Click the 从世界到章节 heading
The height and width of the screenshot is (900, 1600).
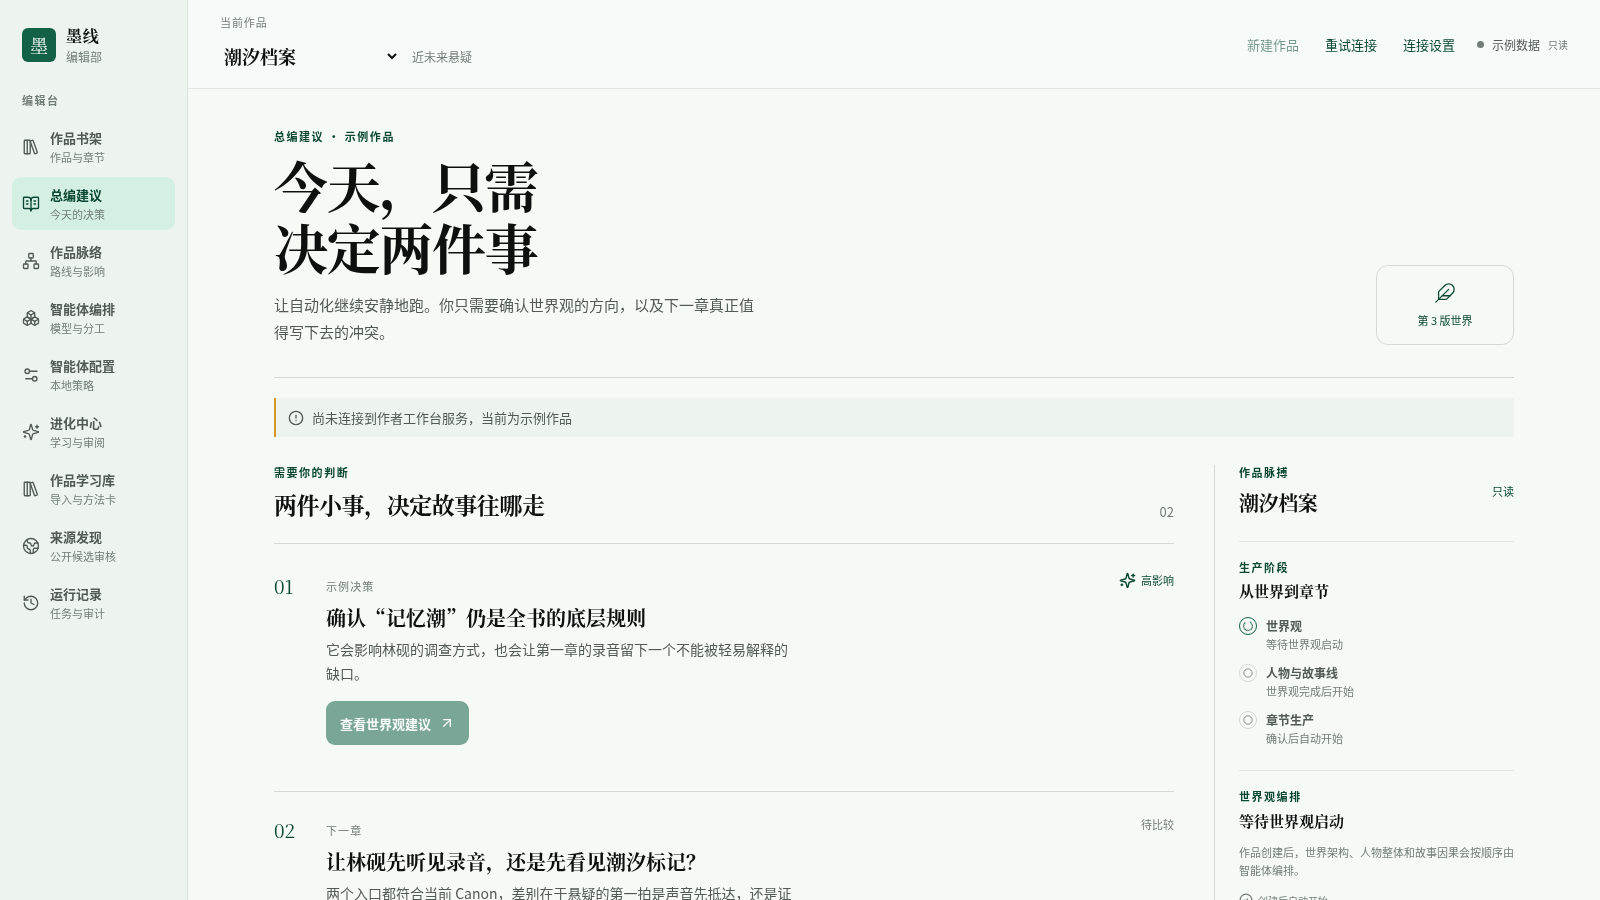tap(1284, 592)
